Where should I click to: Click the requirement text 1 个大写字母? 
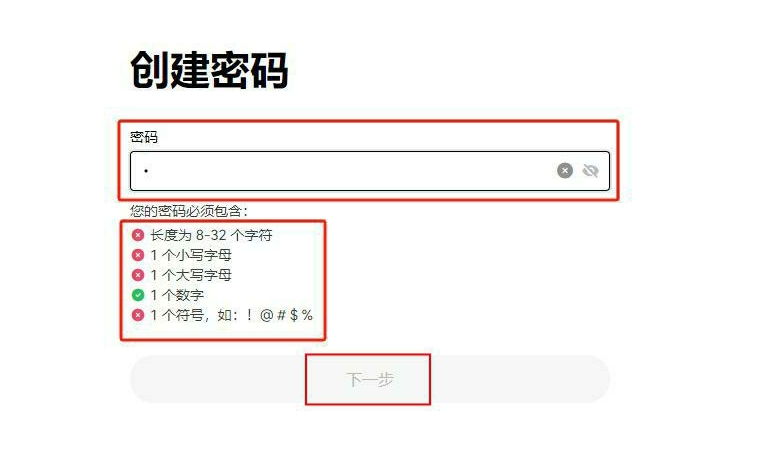[x=191, y=275]
